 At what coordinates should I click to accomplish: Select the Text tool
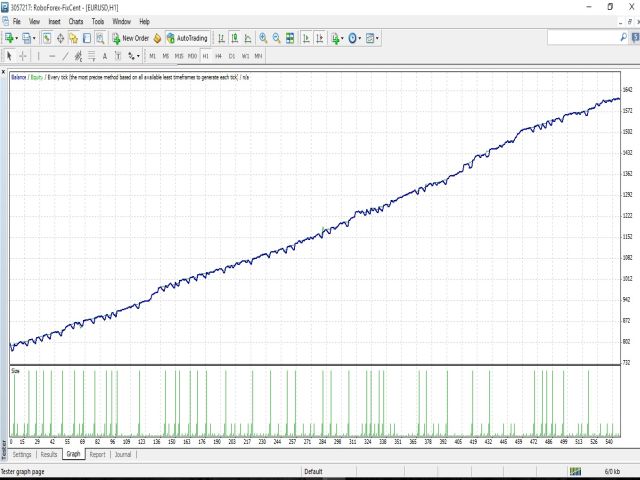pyautogui.click(x=105, y=56)
